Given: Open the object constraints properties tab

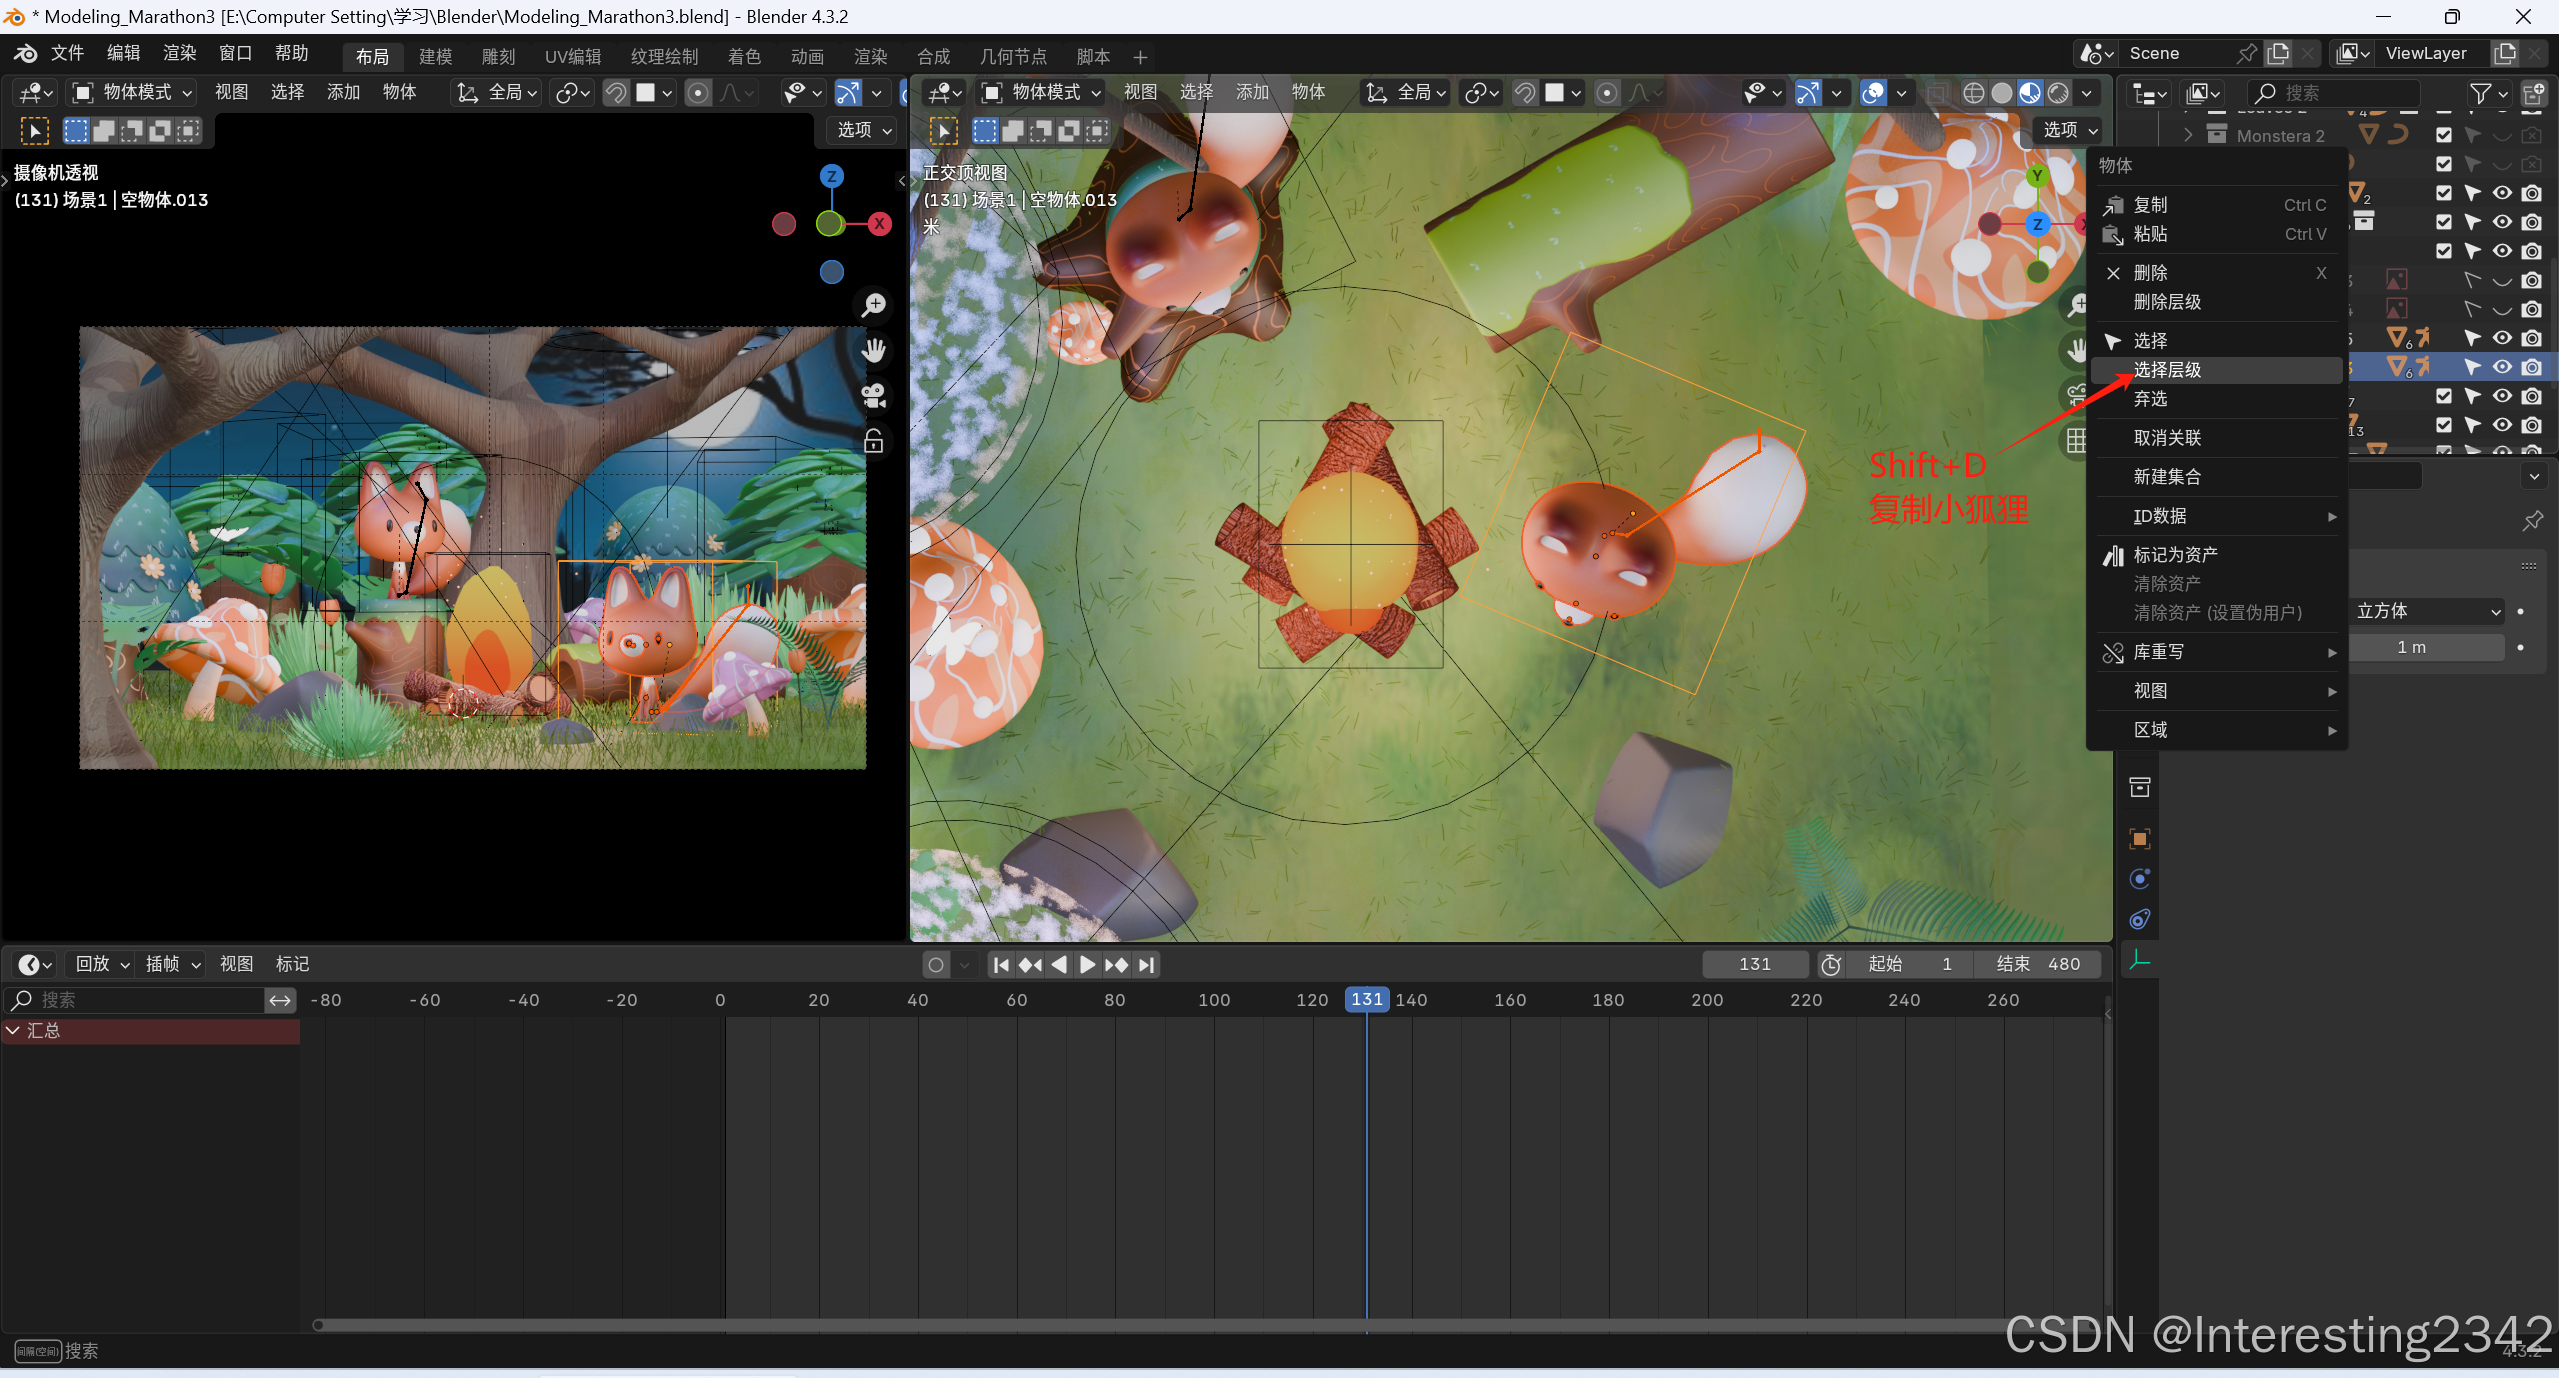Looking at the screenshot, I should click(x=2140, y=920).
